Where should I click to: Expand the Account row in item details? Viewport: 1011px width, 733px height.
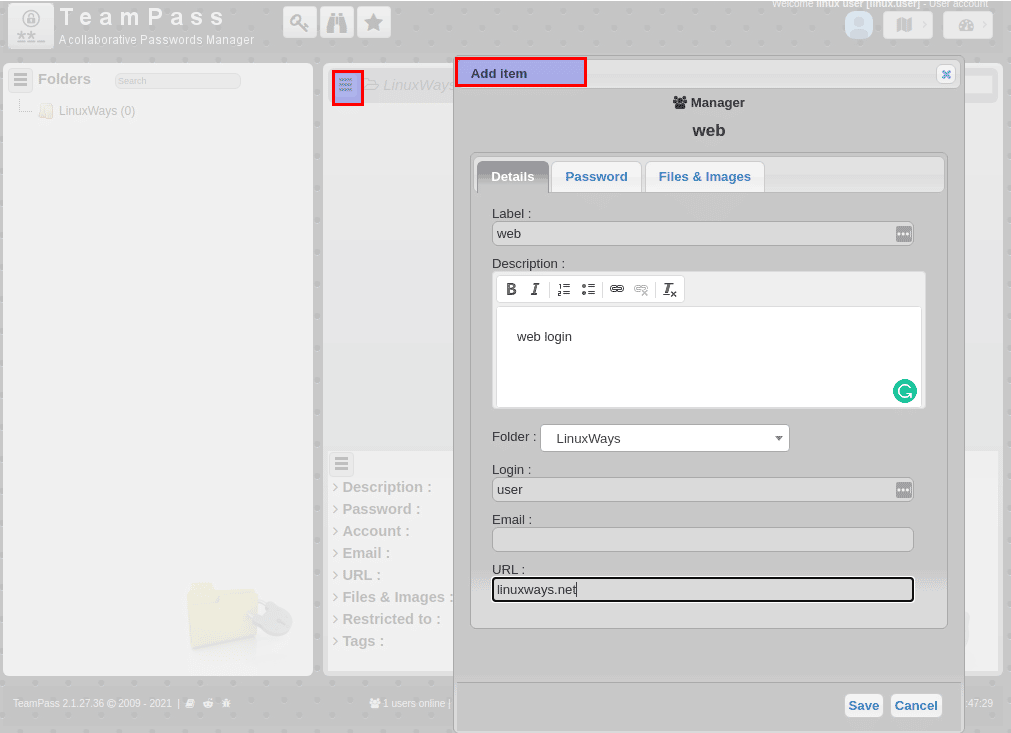click(371, 531)
